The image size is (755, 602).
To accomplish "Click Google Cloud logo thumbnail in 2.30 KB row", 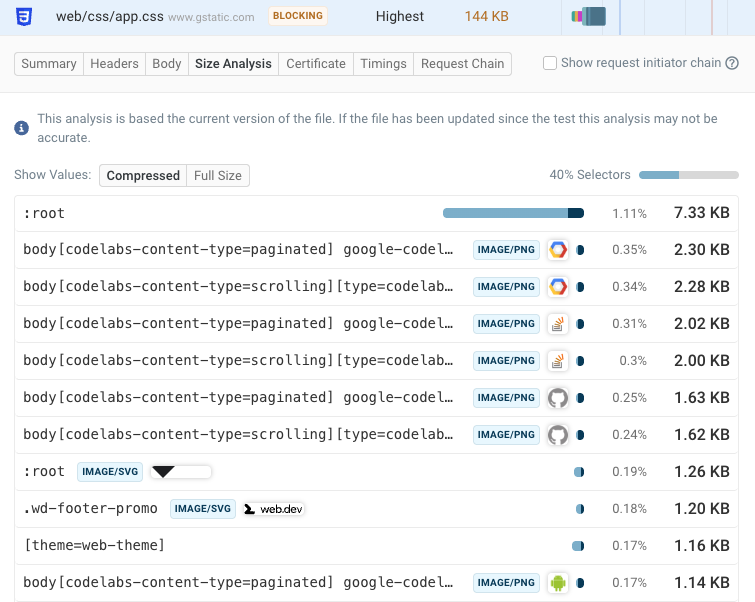I will tap(558, 249).
